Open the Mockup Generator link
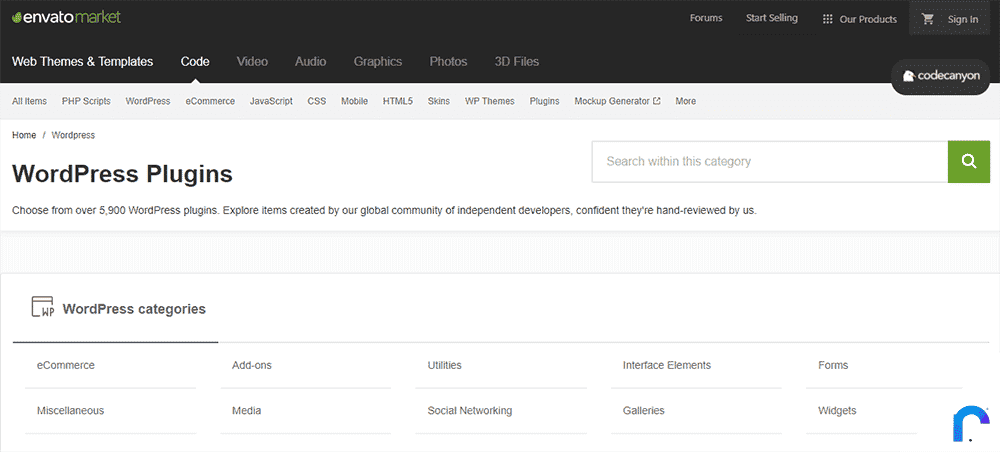Viewport: 1000px width, 452px height. (612, 101)
